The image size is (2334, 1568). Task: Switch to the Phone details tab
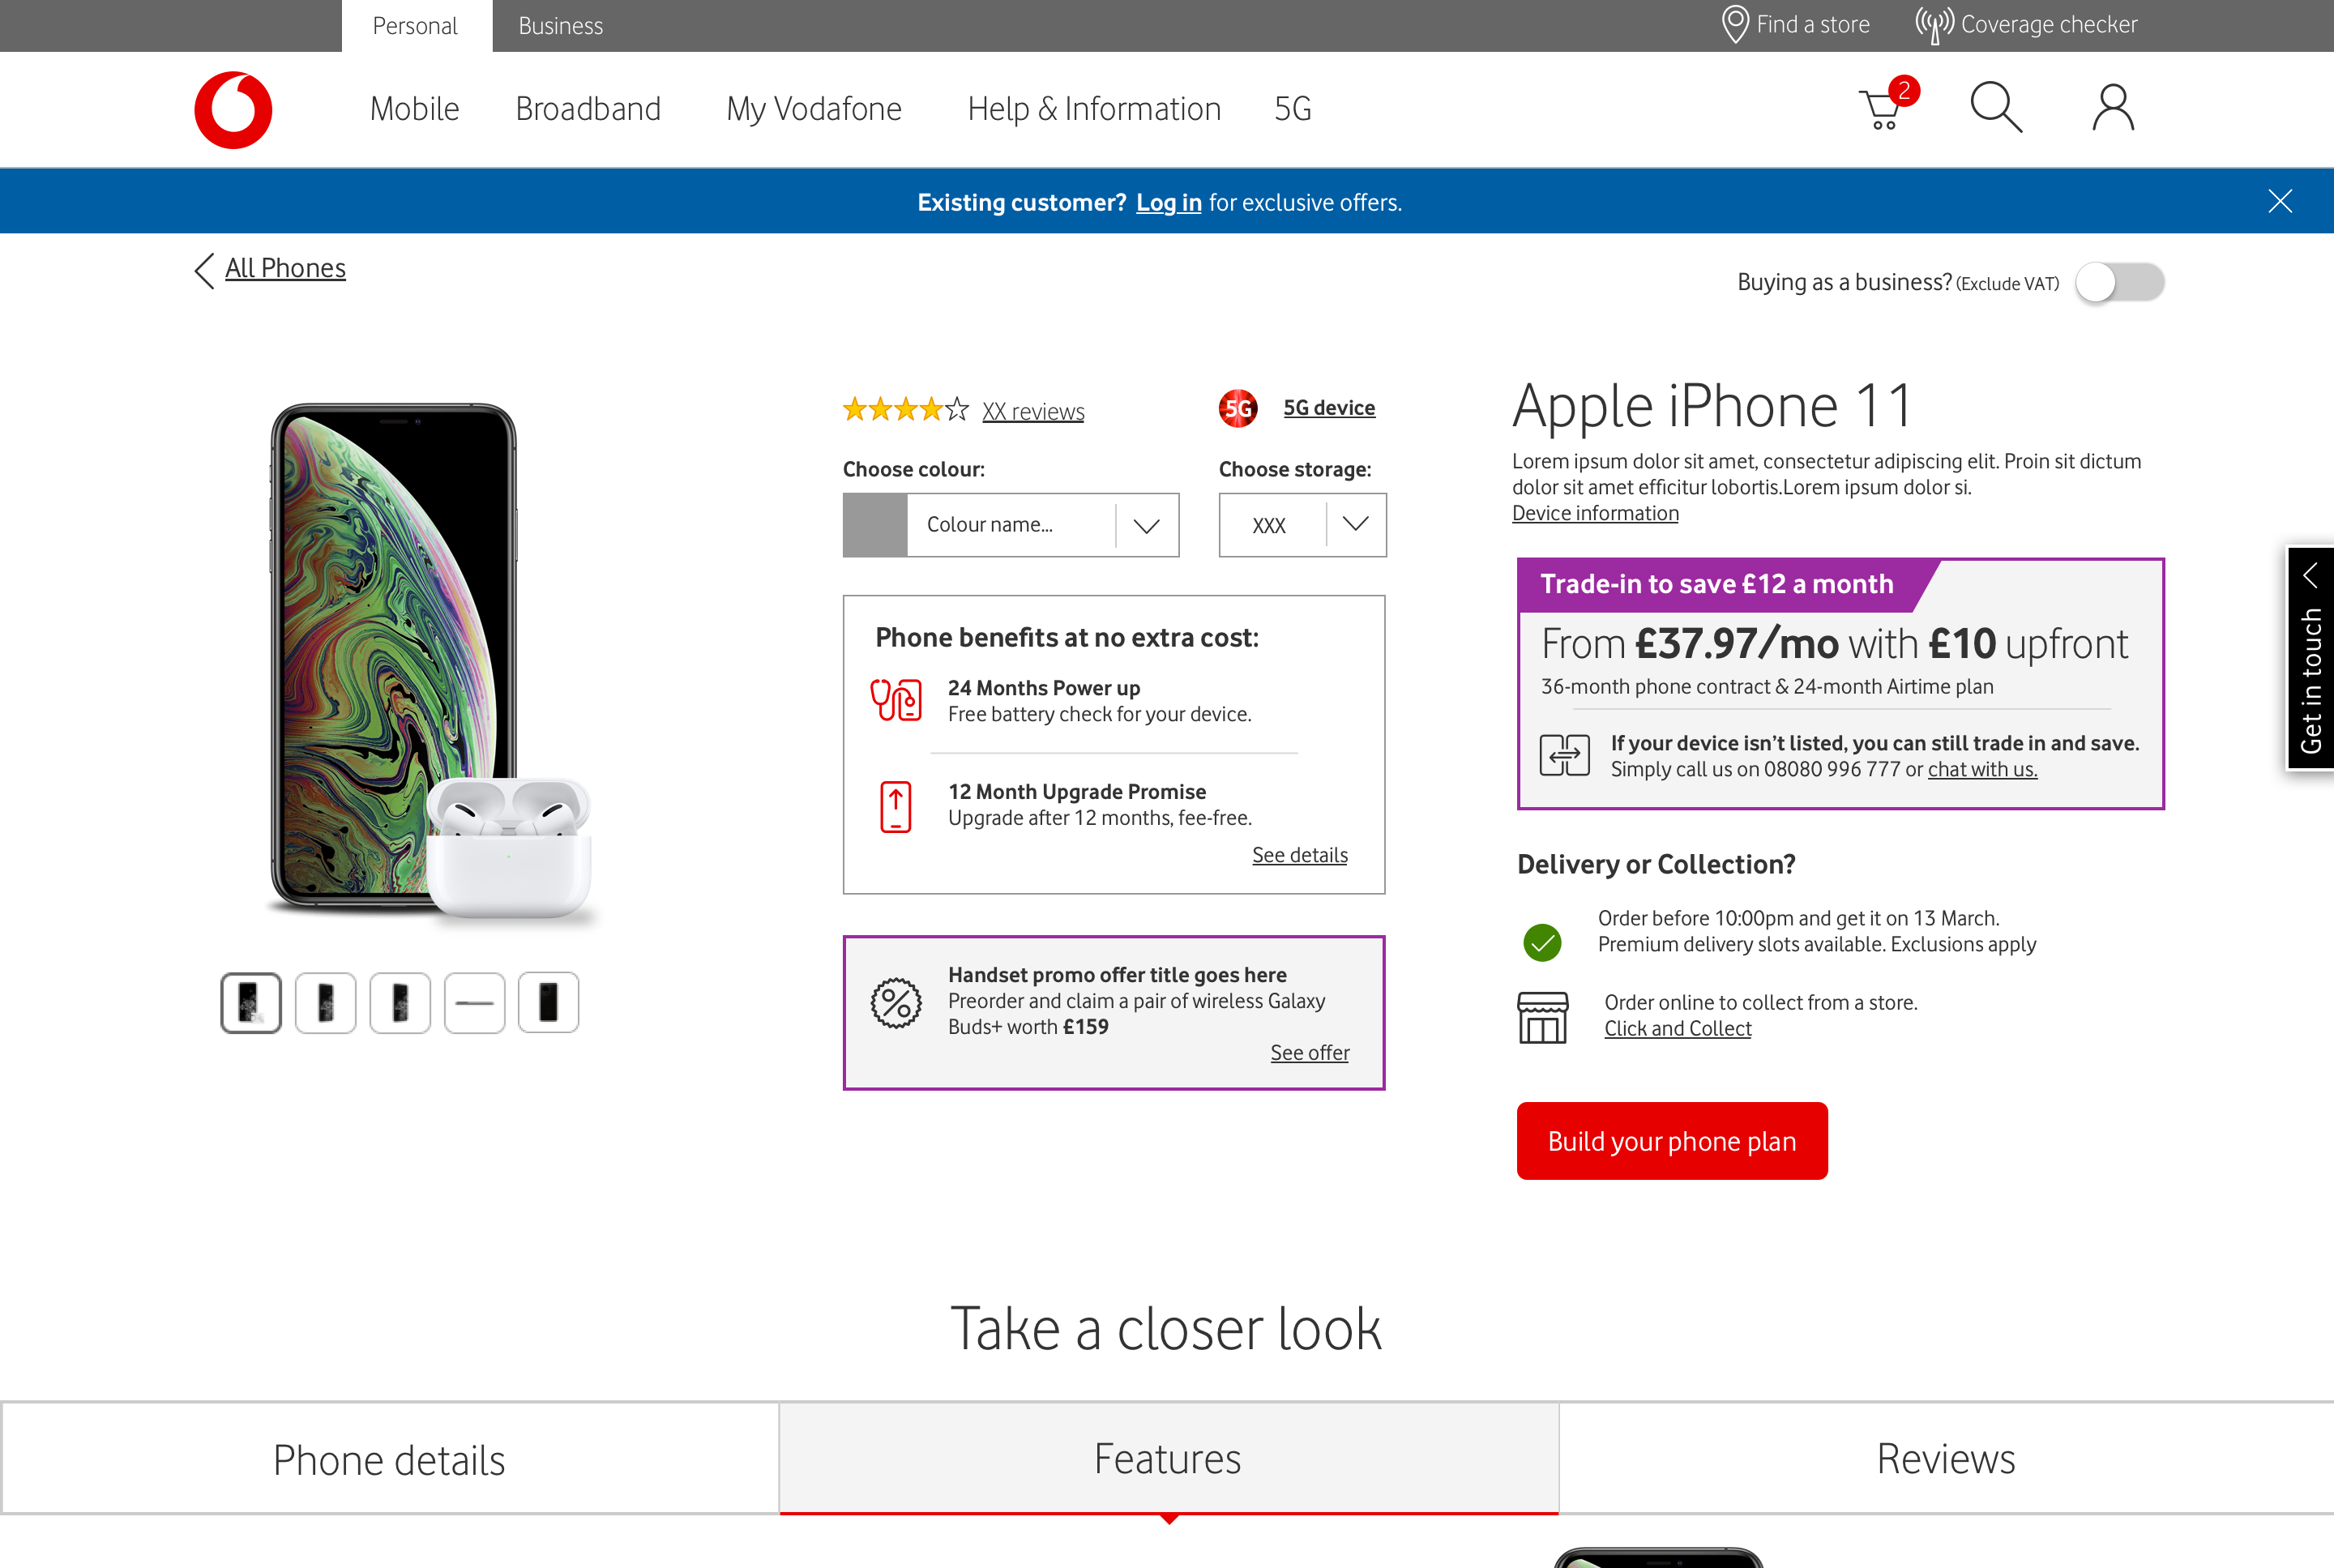[389, 1459]
